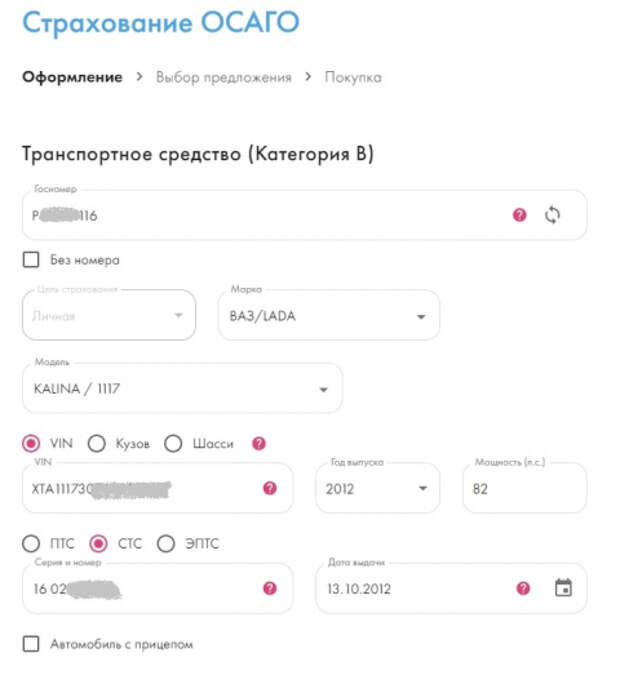Expand the Марка dropdown showing ВАЗ/LADA

pyautogui.click(x=329, y=315)
